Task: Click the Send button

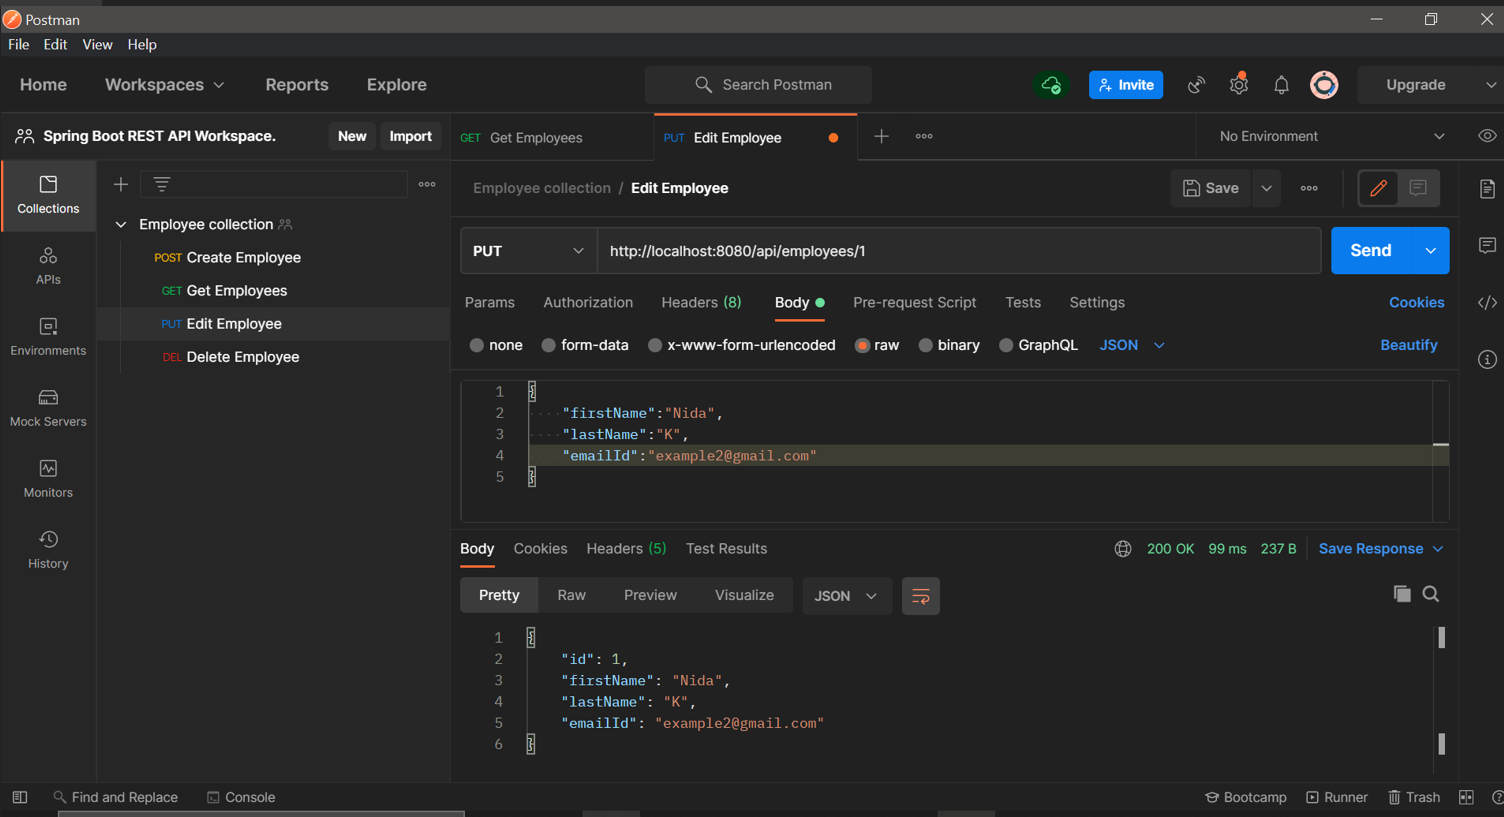Action: [1371, 251]
